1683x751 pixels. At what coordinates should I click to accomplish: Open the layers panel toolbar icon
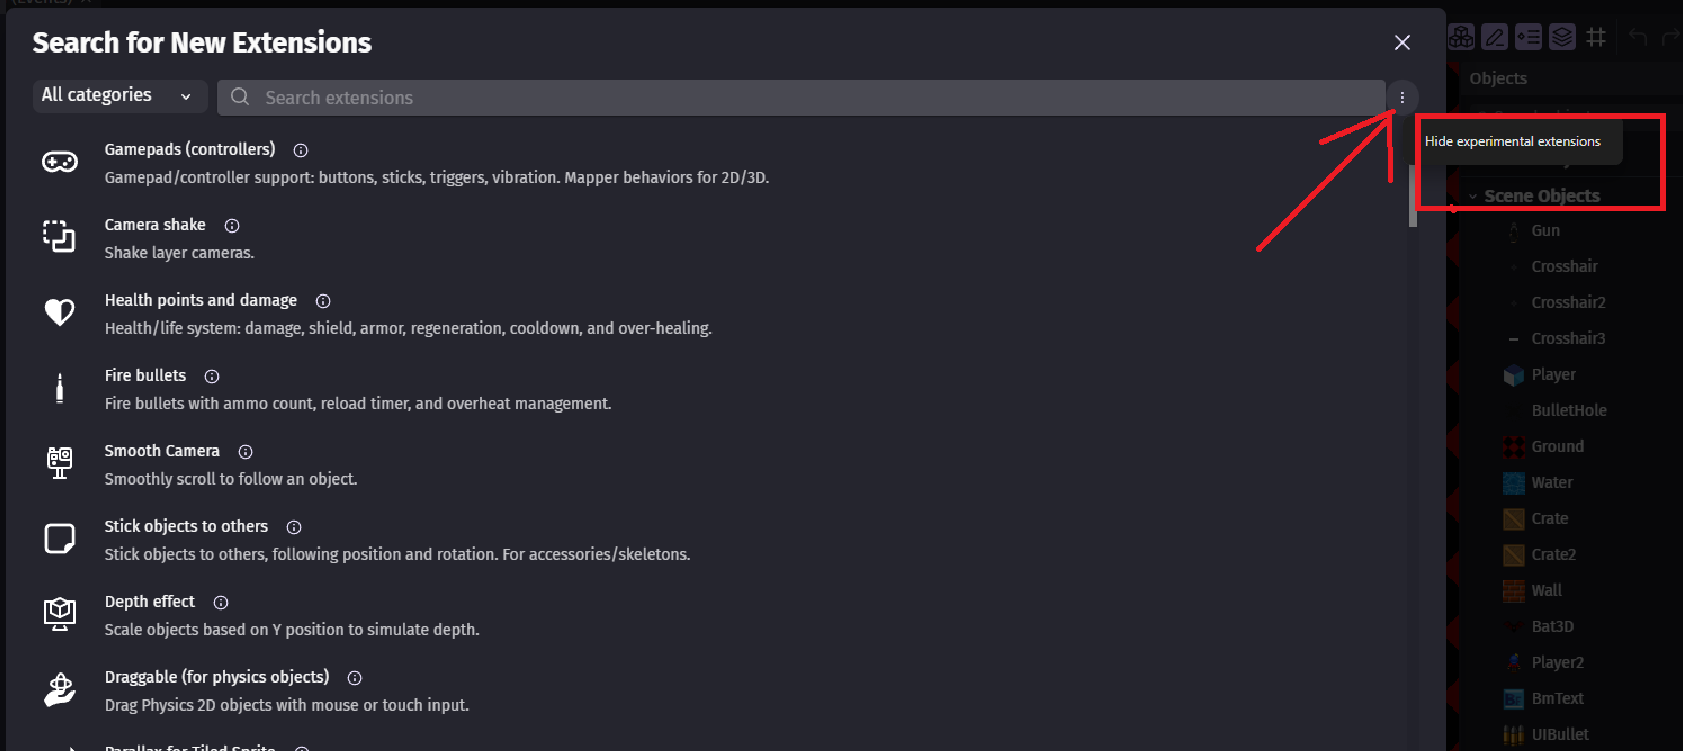[1562, 37]
